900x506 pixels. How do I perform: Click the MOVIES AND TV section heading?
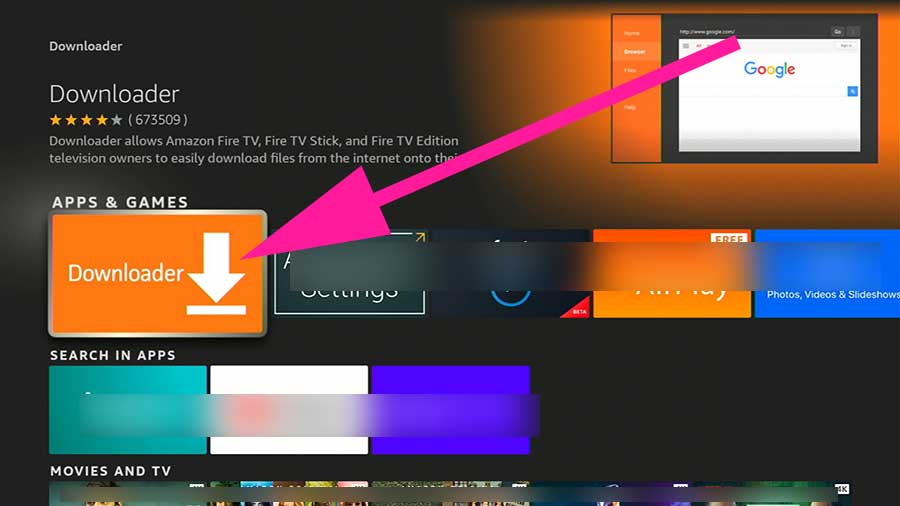(x=111, y=471)
